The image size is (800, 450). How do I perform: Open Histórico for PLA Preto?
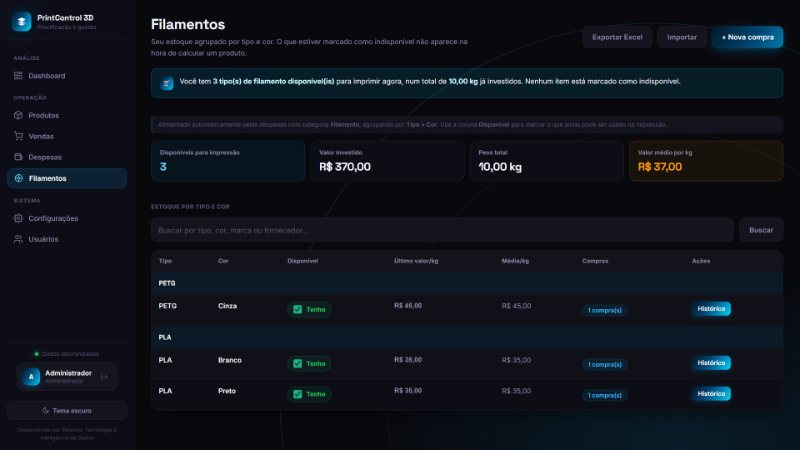click(x=711, y=393)
